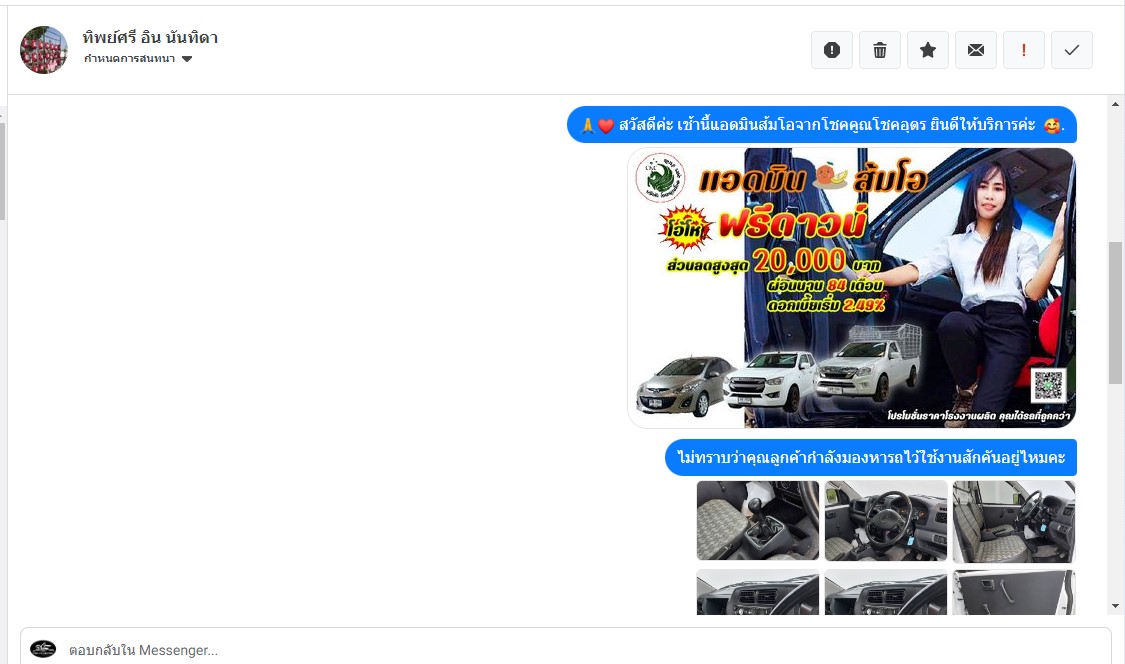Mark conversation done with checkmark icon
1125x664 pixels.
click(1072, 50)
